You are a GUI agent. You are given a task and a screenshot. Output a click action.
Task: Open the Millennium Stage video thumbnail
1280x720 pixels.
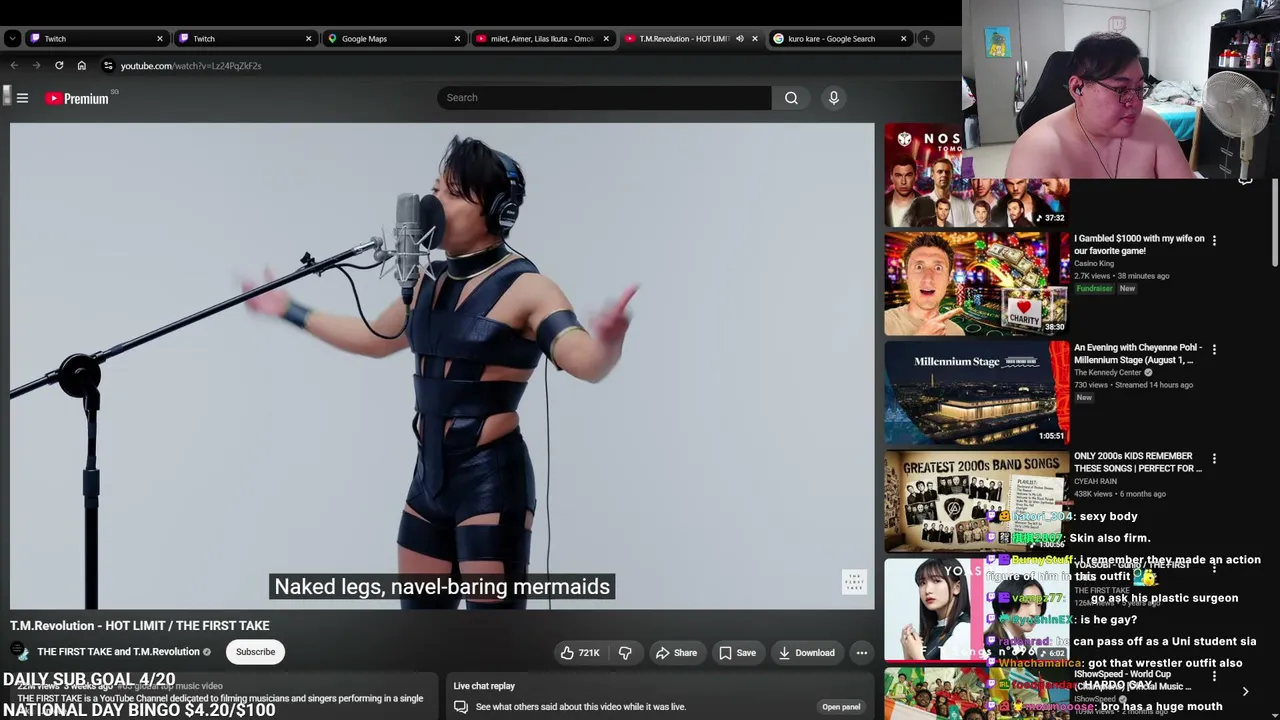pyautogui.click(x=977, y=393)
